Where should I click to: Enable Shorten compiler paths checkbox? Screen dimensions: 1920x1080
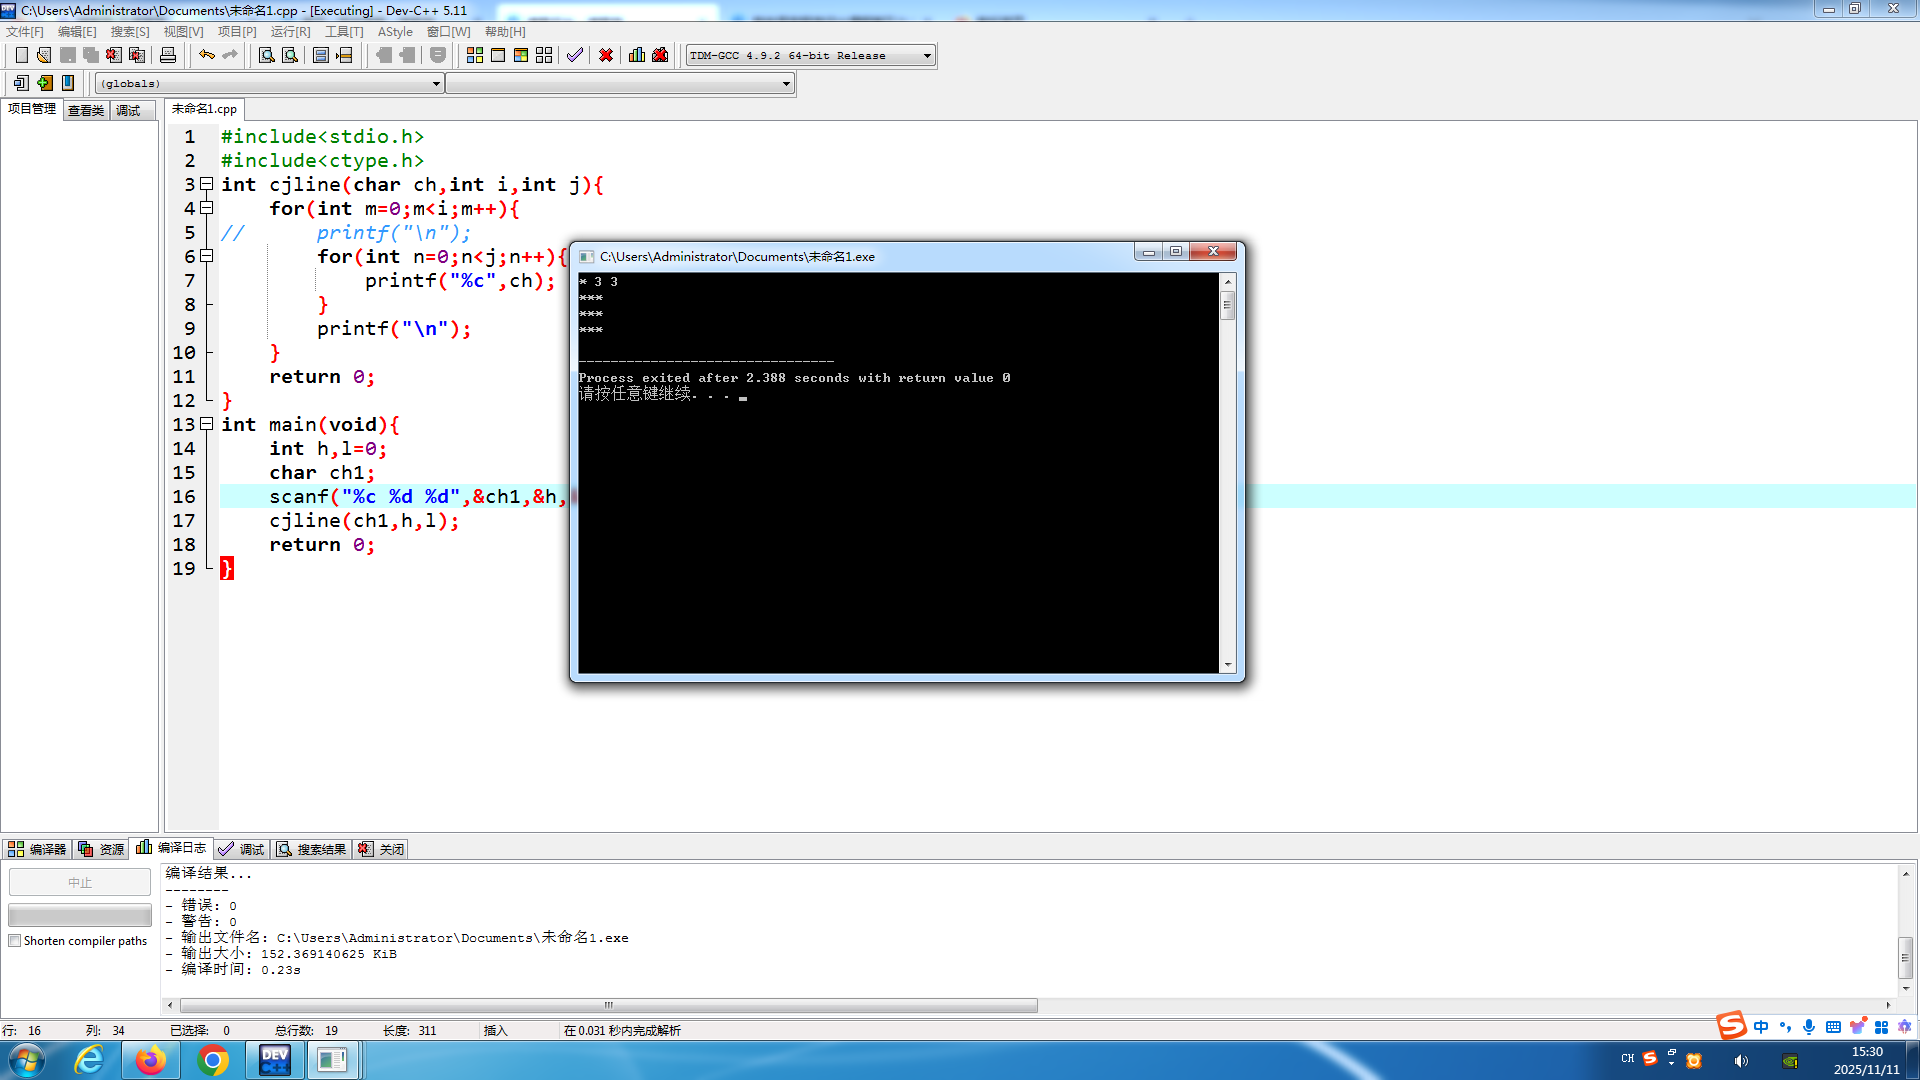click(x=15, y=941)
